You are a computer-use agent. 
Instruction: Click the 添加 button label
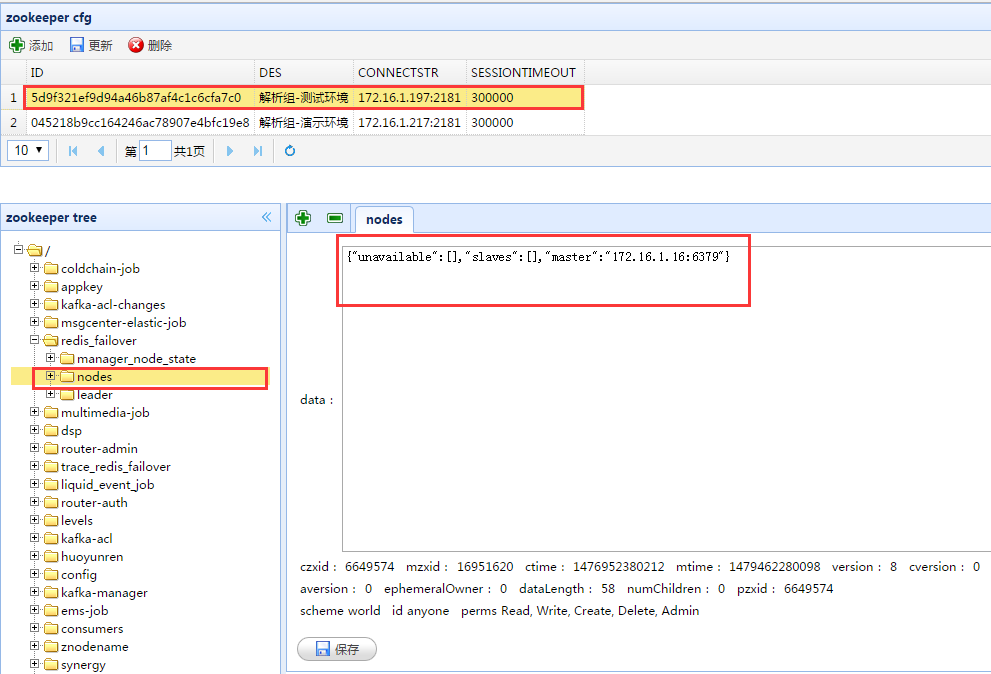[x=41, y=46]
